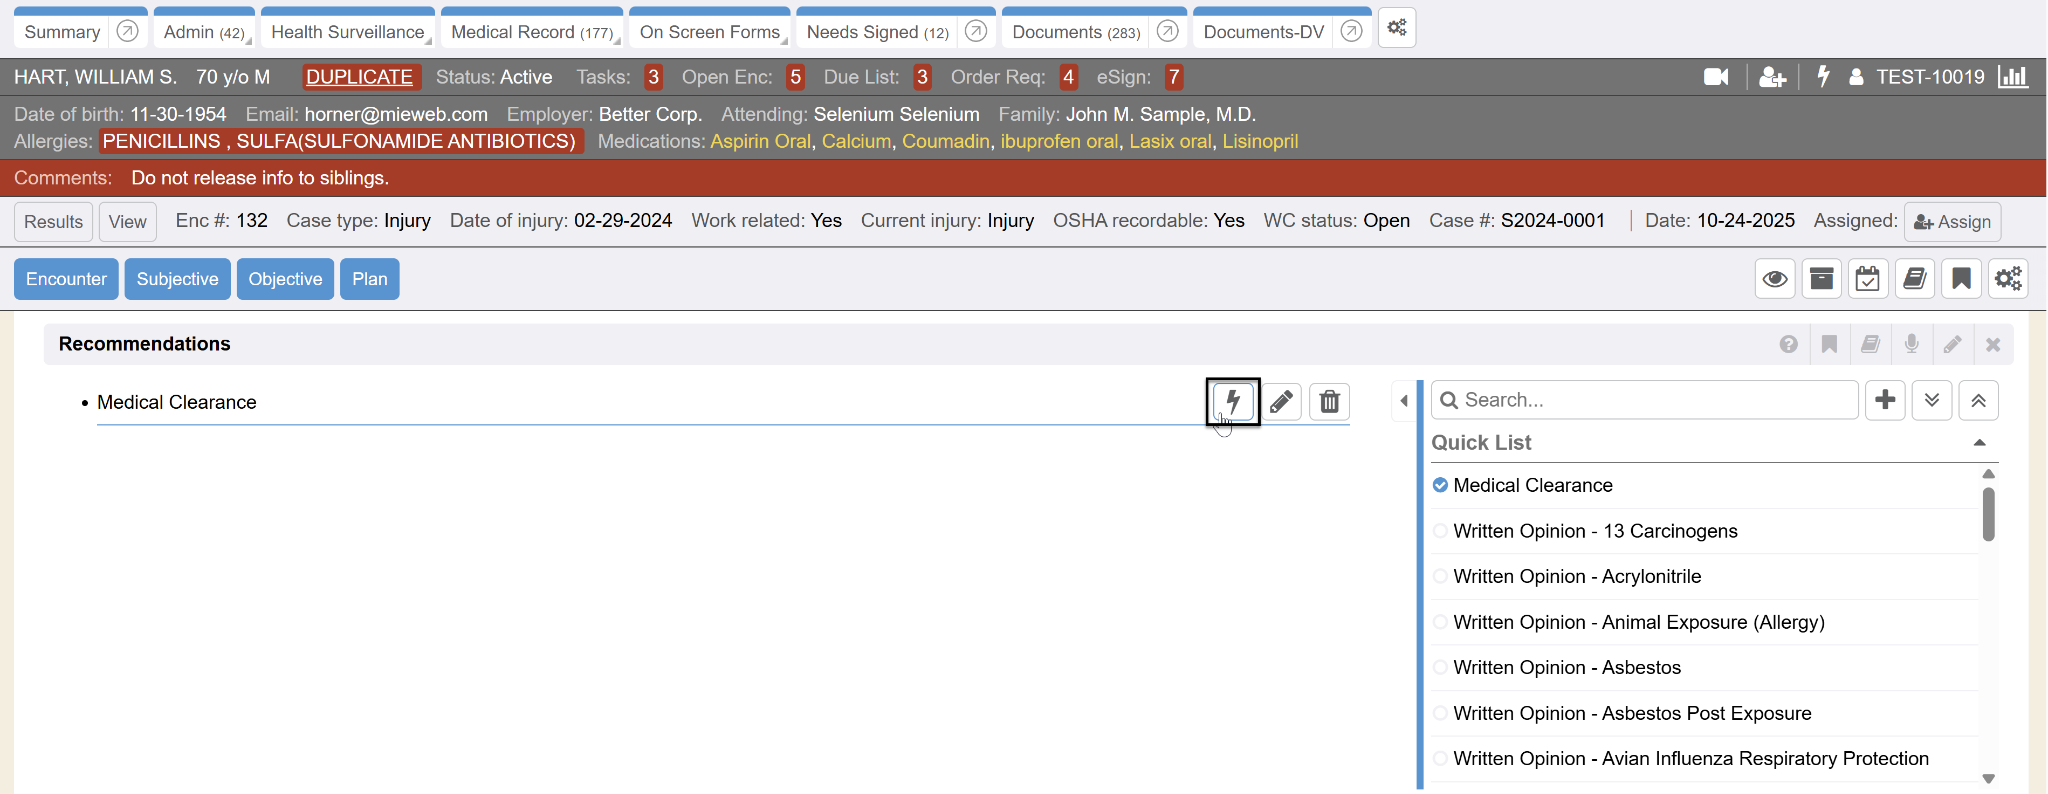Open the calendar check icon in encounter toolbar

(1867, 279)
